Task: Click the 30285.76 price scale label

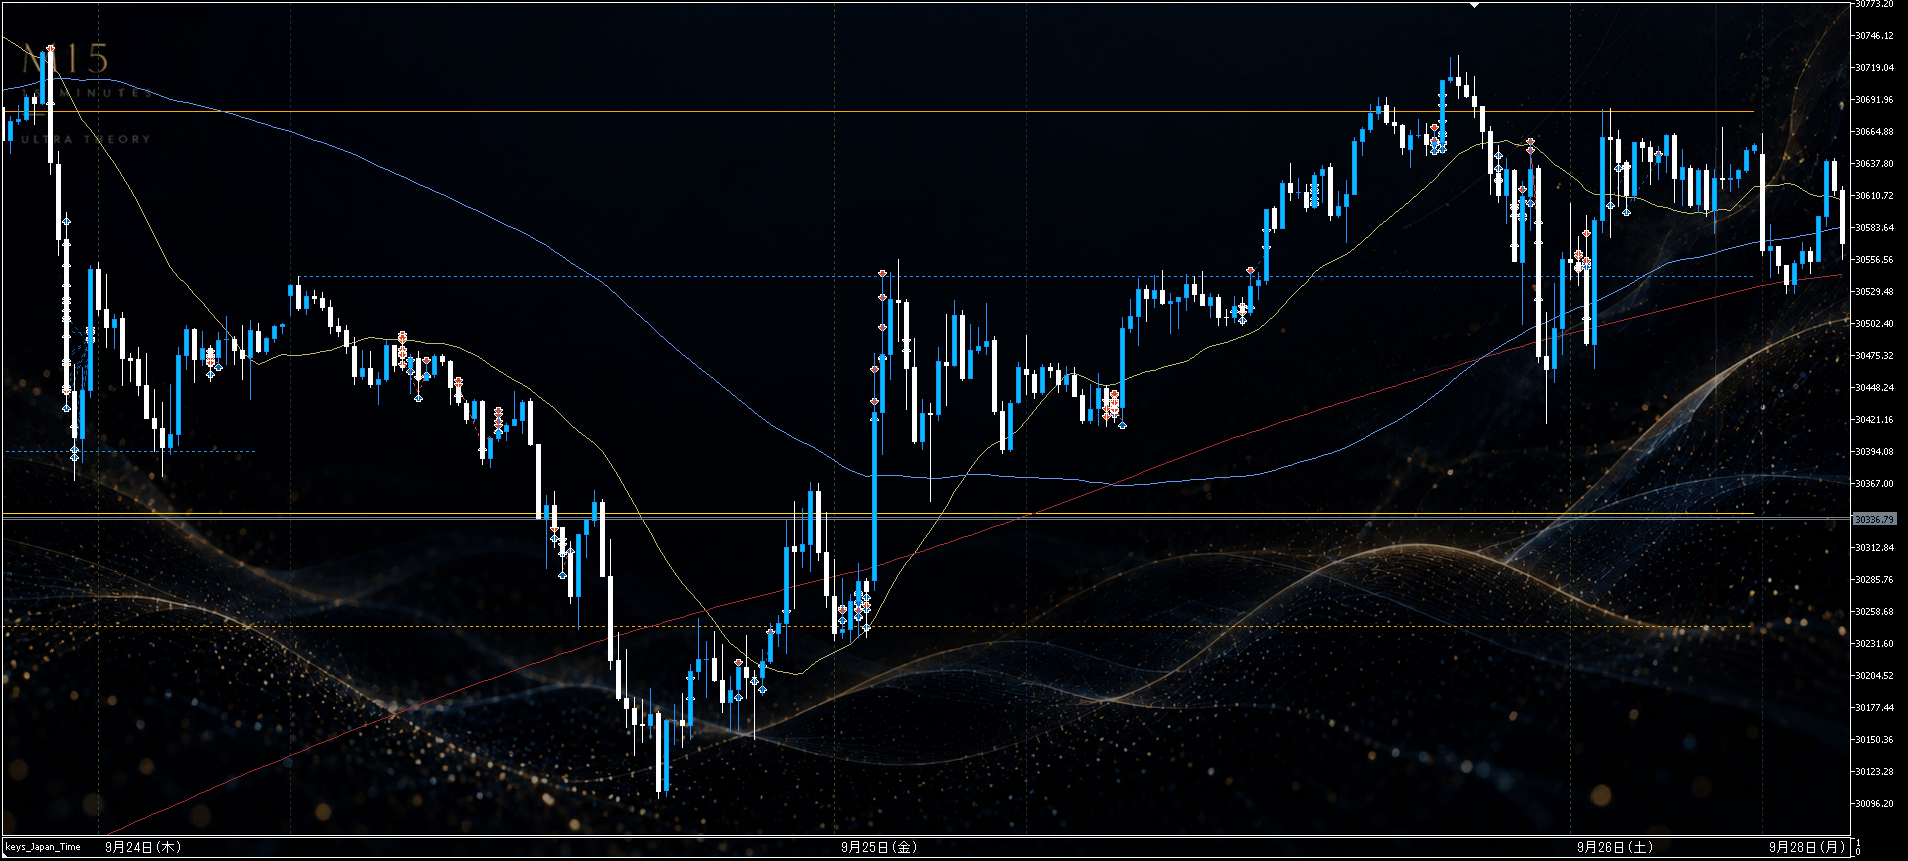Action: click(x=1874, y=580)
